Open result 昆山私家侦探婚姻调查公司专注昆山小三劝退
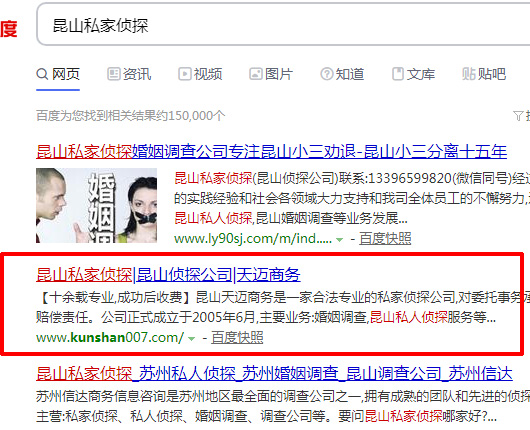Viewport: 530px width, 430px height. 271,151
